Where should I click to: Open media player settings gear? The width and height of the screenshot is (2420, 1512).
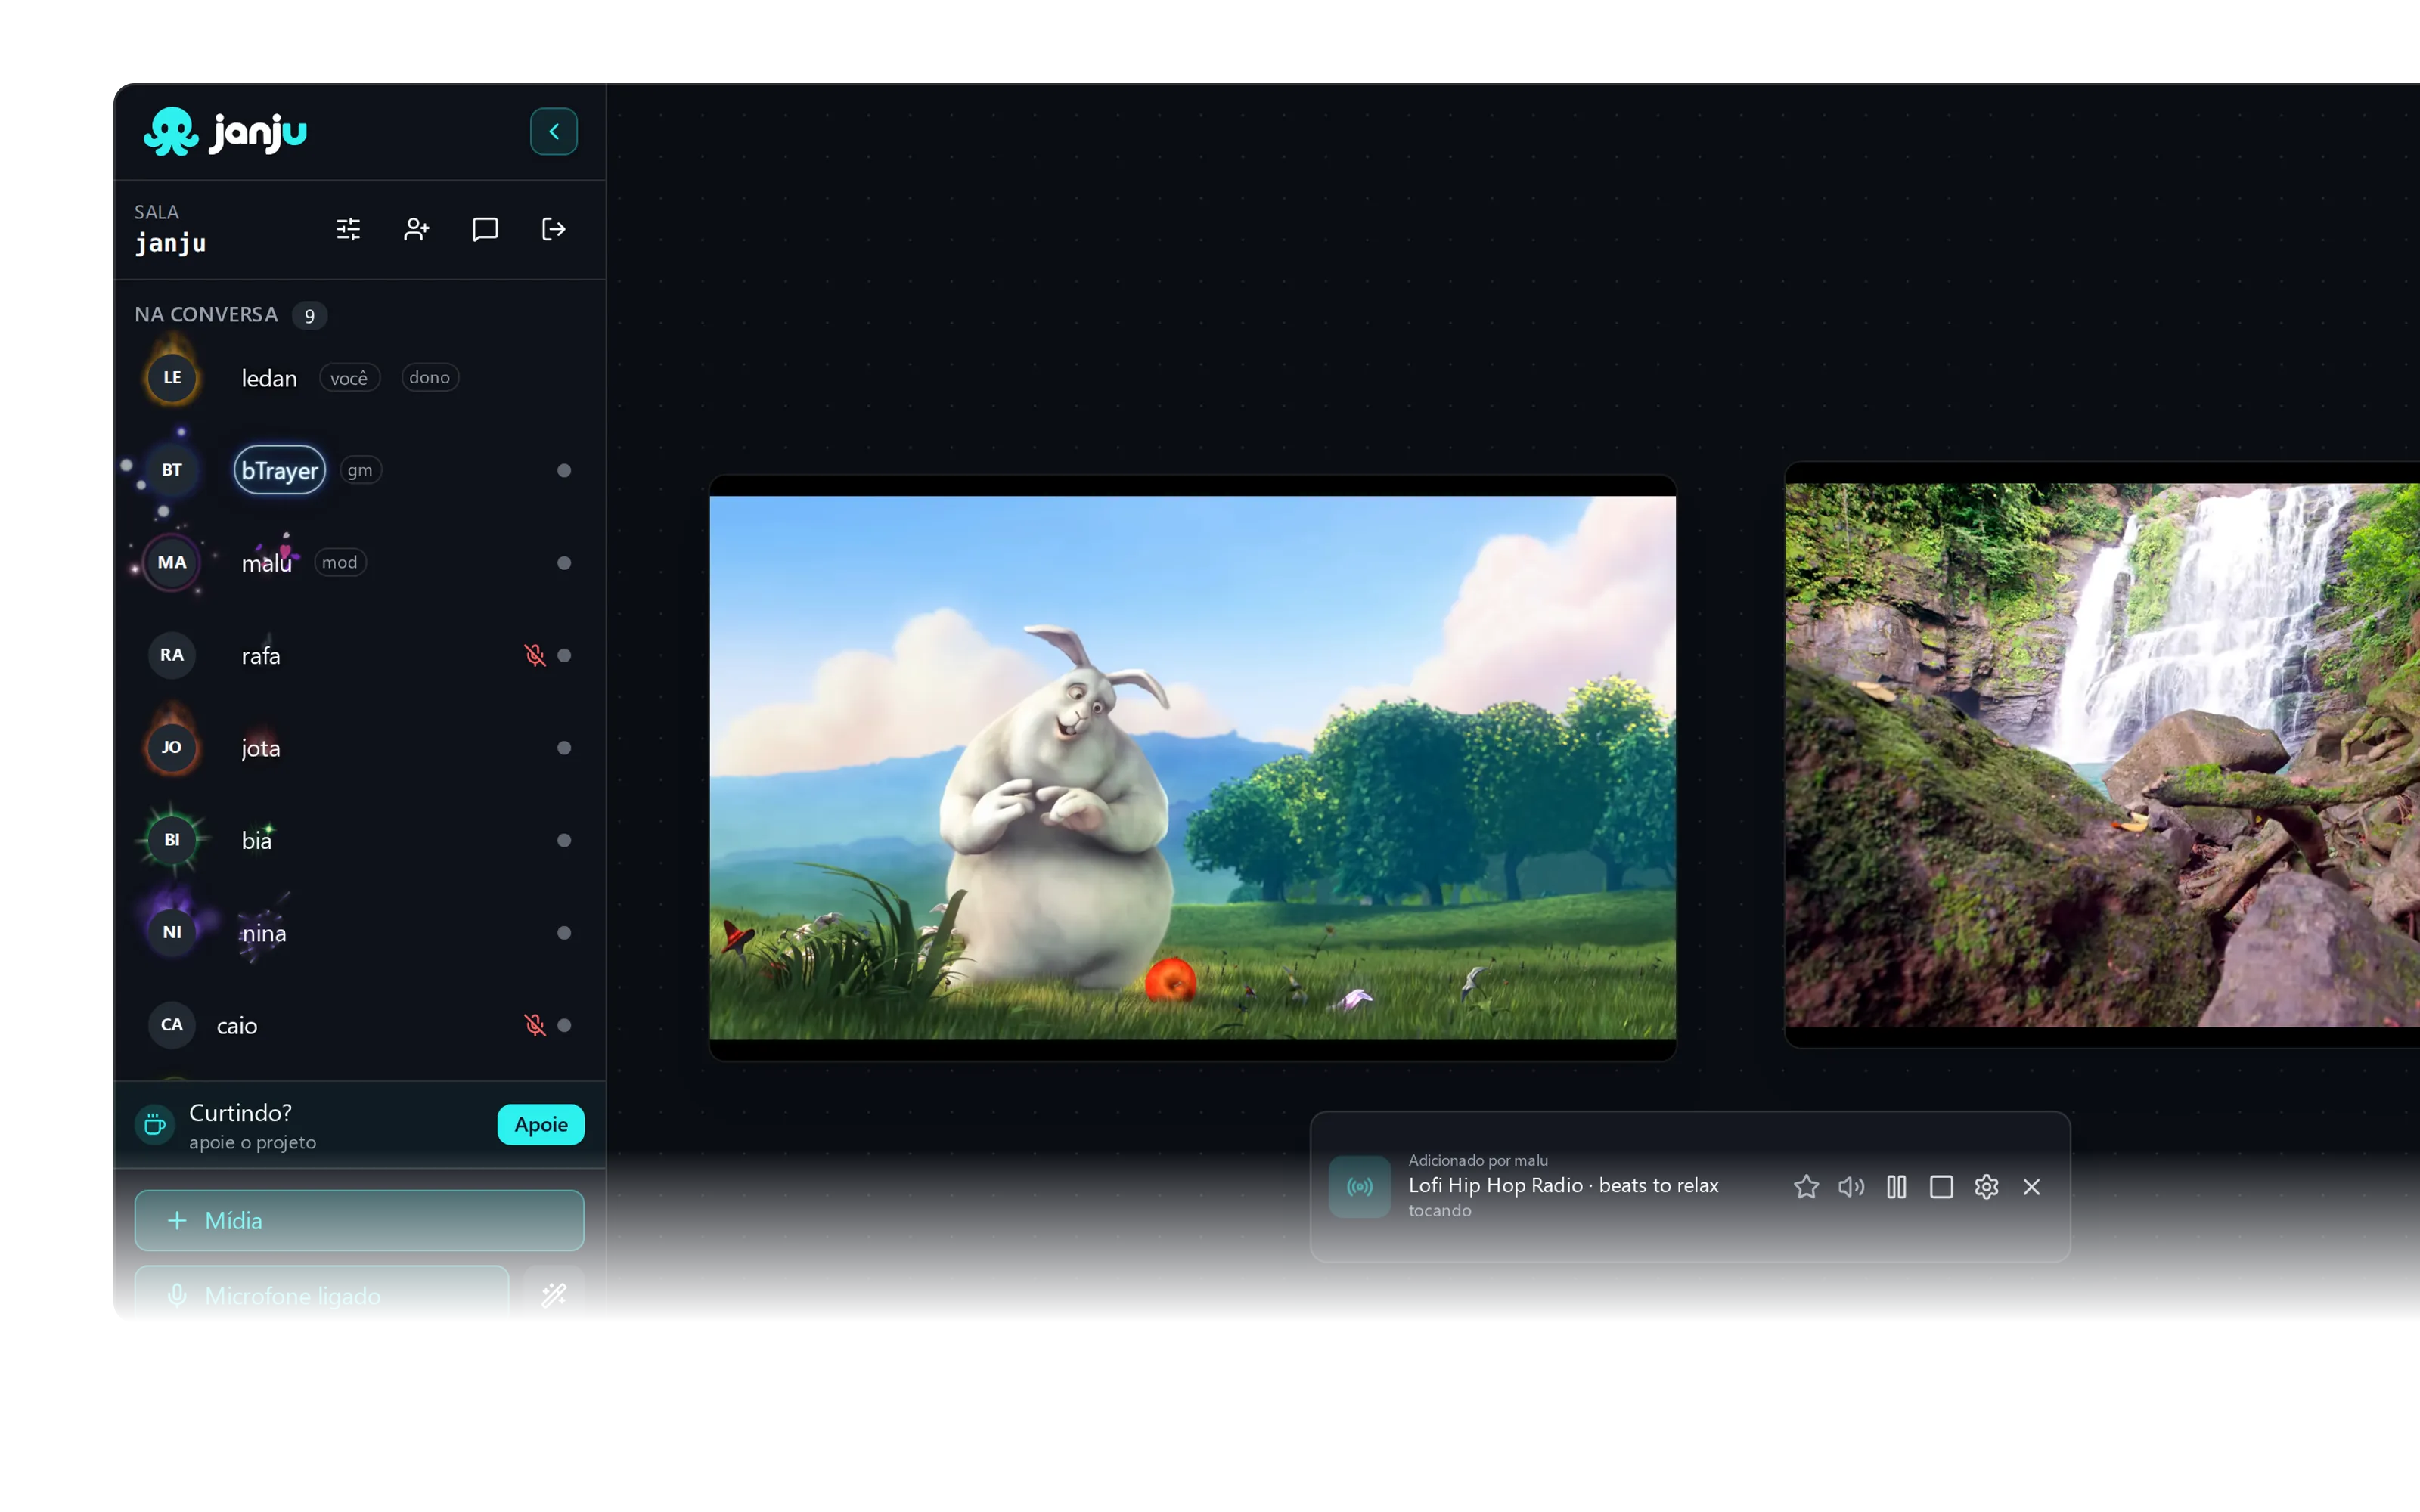tap(1986, 1187)
